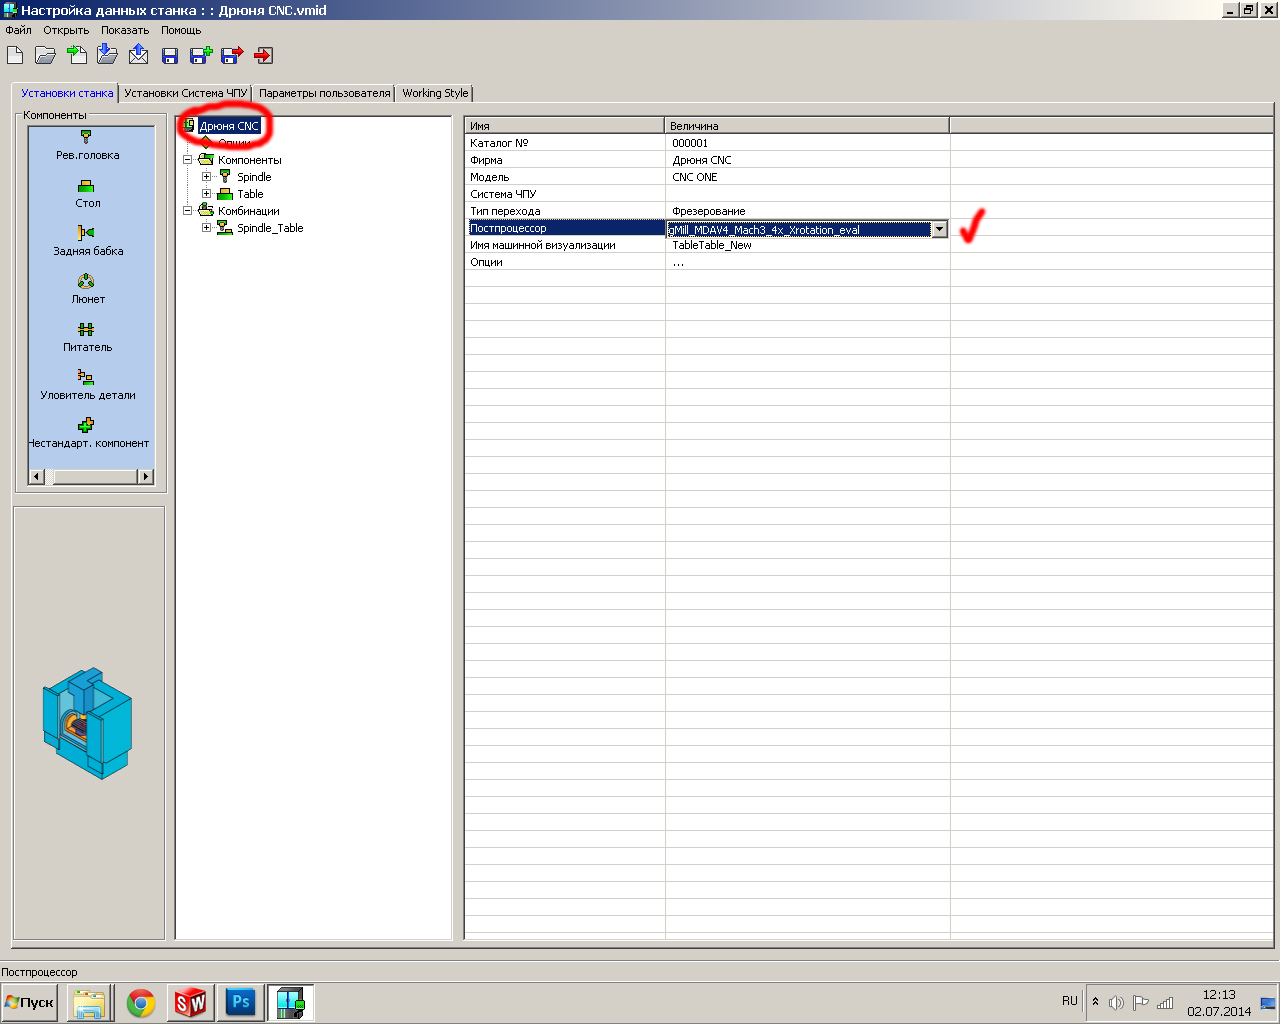Click the Величина column header
The width and height of the screenshot is (1280, 1024).
[x=807, y=126]
